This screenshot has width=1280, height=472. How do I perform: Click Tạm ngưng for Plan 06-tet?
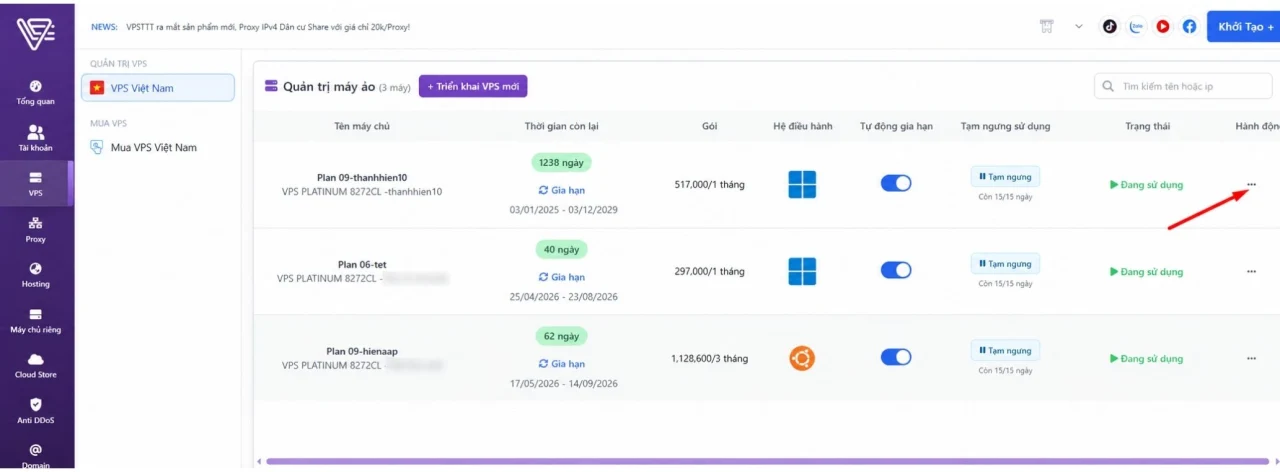1005,264
